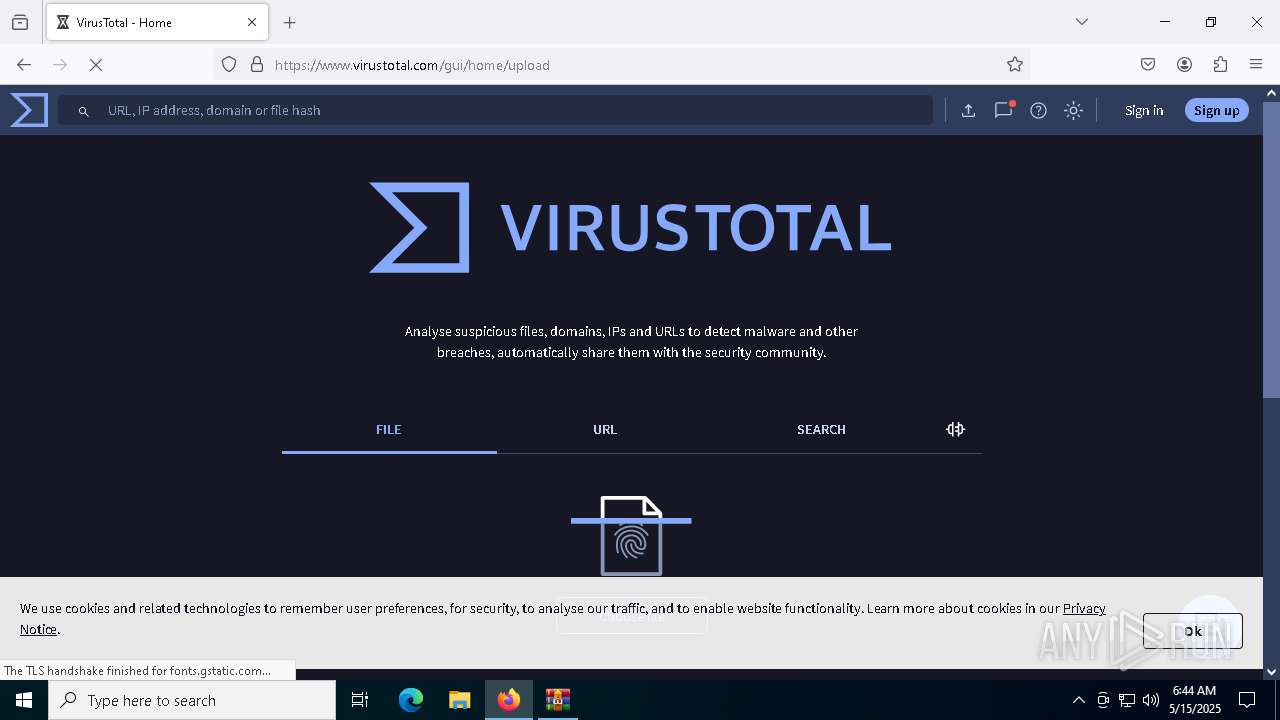Viewport: 1280px width, 720px height.
Task: Click the site security padlock icon
Action: (257, 65)
